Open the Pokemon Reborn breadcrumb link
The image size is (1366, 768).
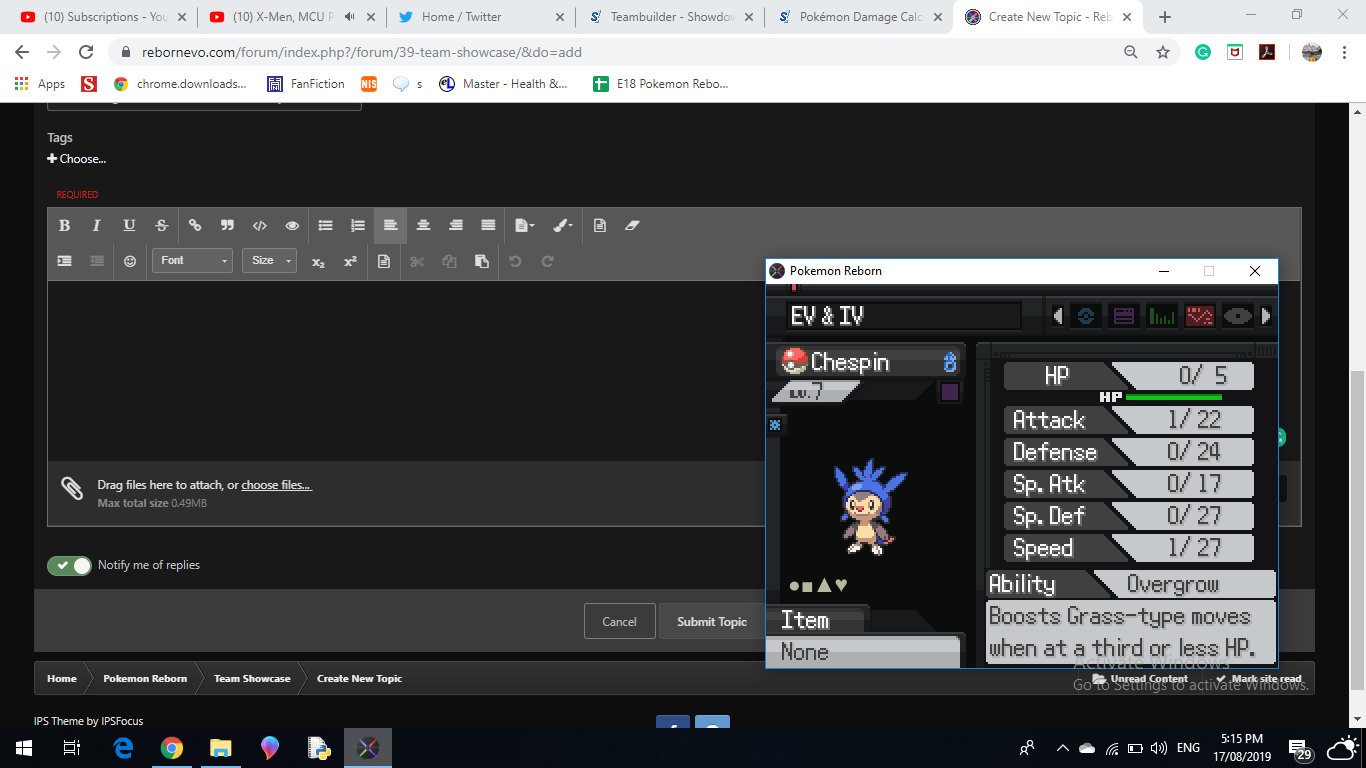click(x=145, y=678)
